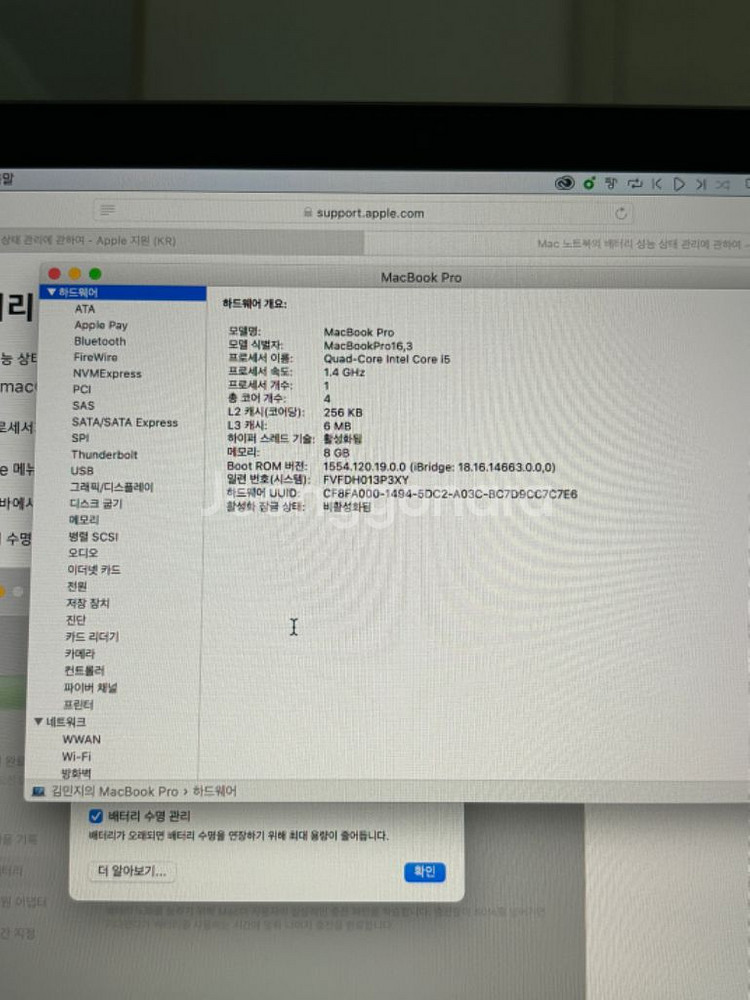Select 전원 in the sidebar
The image size is (750, 1000).
pos(77,586)
